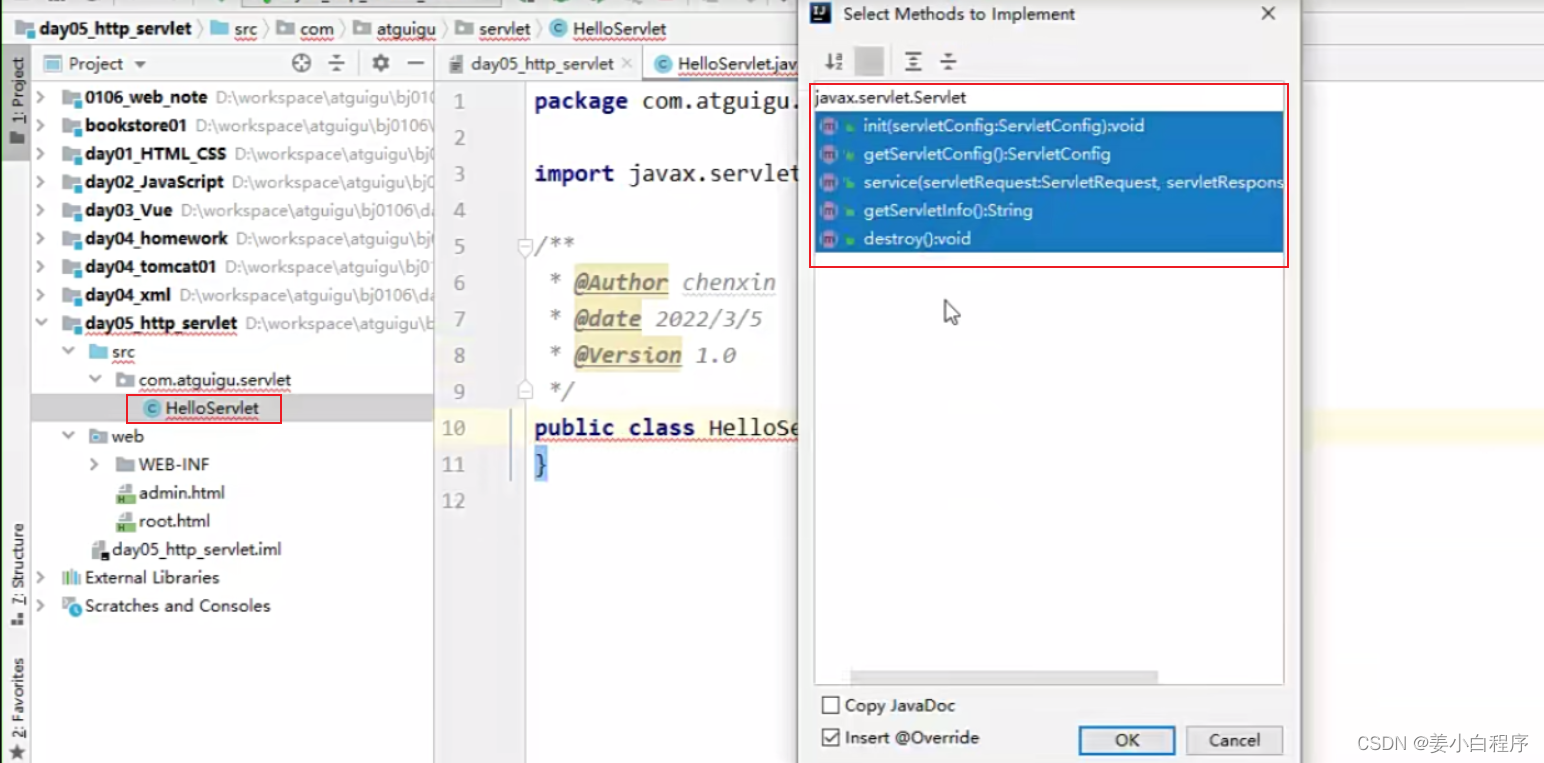The image size is (1544, 763).
Task: Click the collapse all icon in the methods dialog
Action: point(948,61)
